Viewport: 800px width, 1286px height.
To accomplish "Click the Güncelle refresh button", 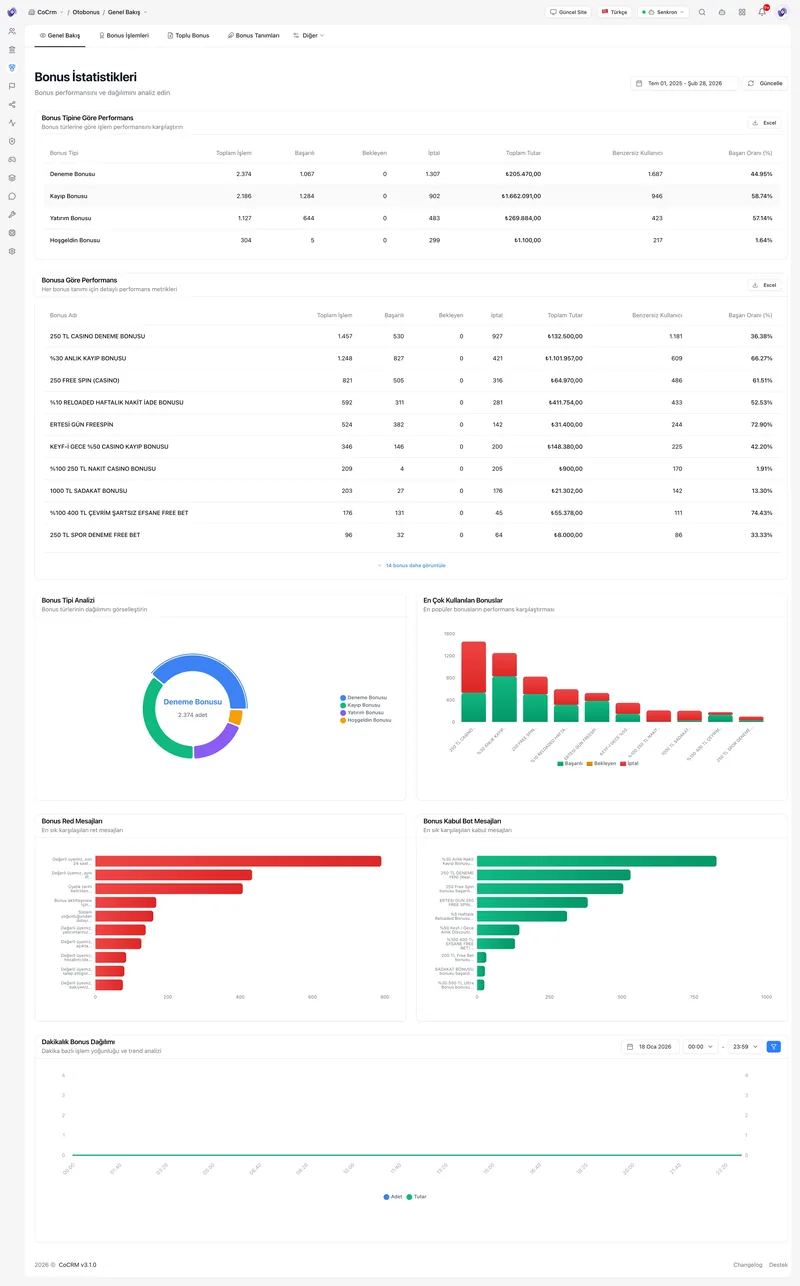I will (765, 83).
